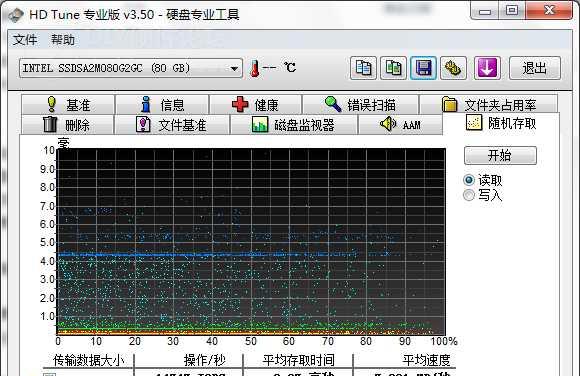Maximize the HD Tune window
The height and width of the screenshot is (376, 580).
(x=512, y=11)
